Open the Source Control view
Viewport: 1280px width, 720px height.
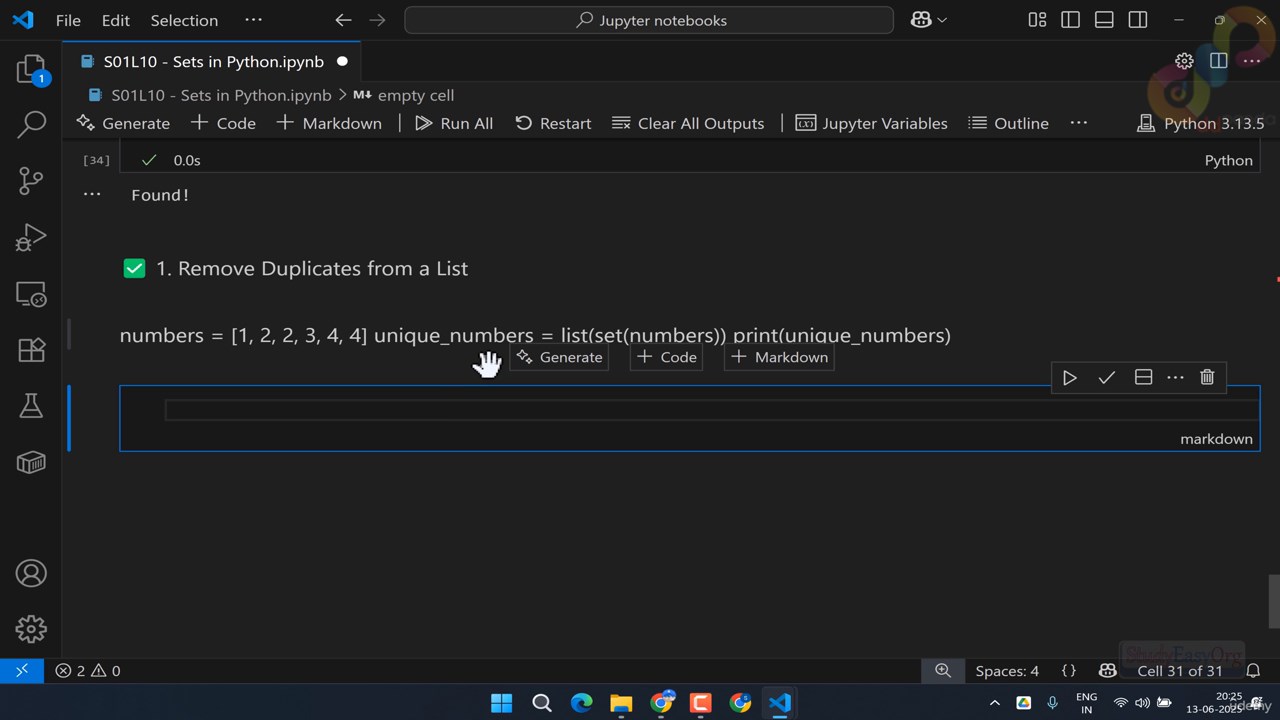[31, 181]
